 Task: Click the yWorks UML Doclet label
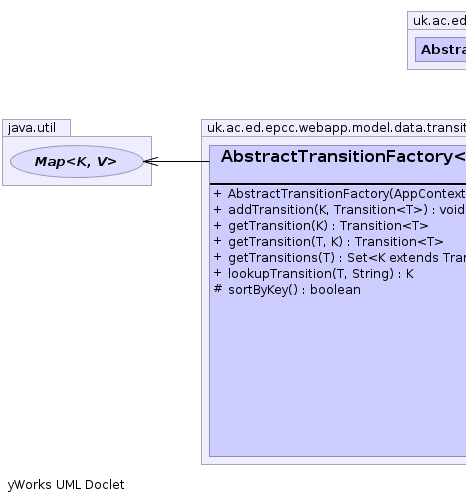pyautogui.click(x=66, y=485)
